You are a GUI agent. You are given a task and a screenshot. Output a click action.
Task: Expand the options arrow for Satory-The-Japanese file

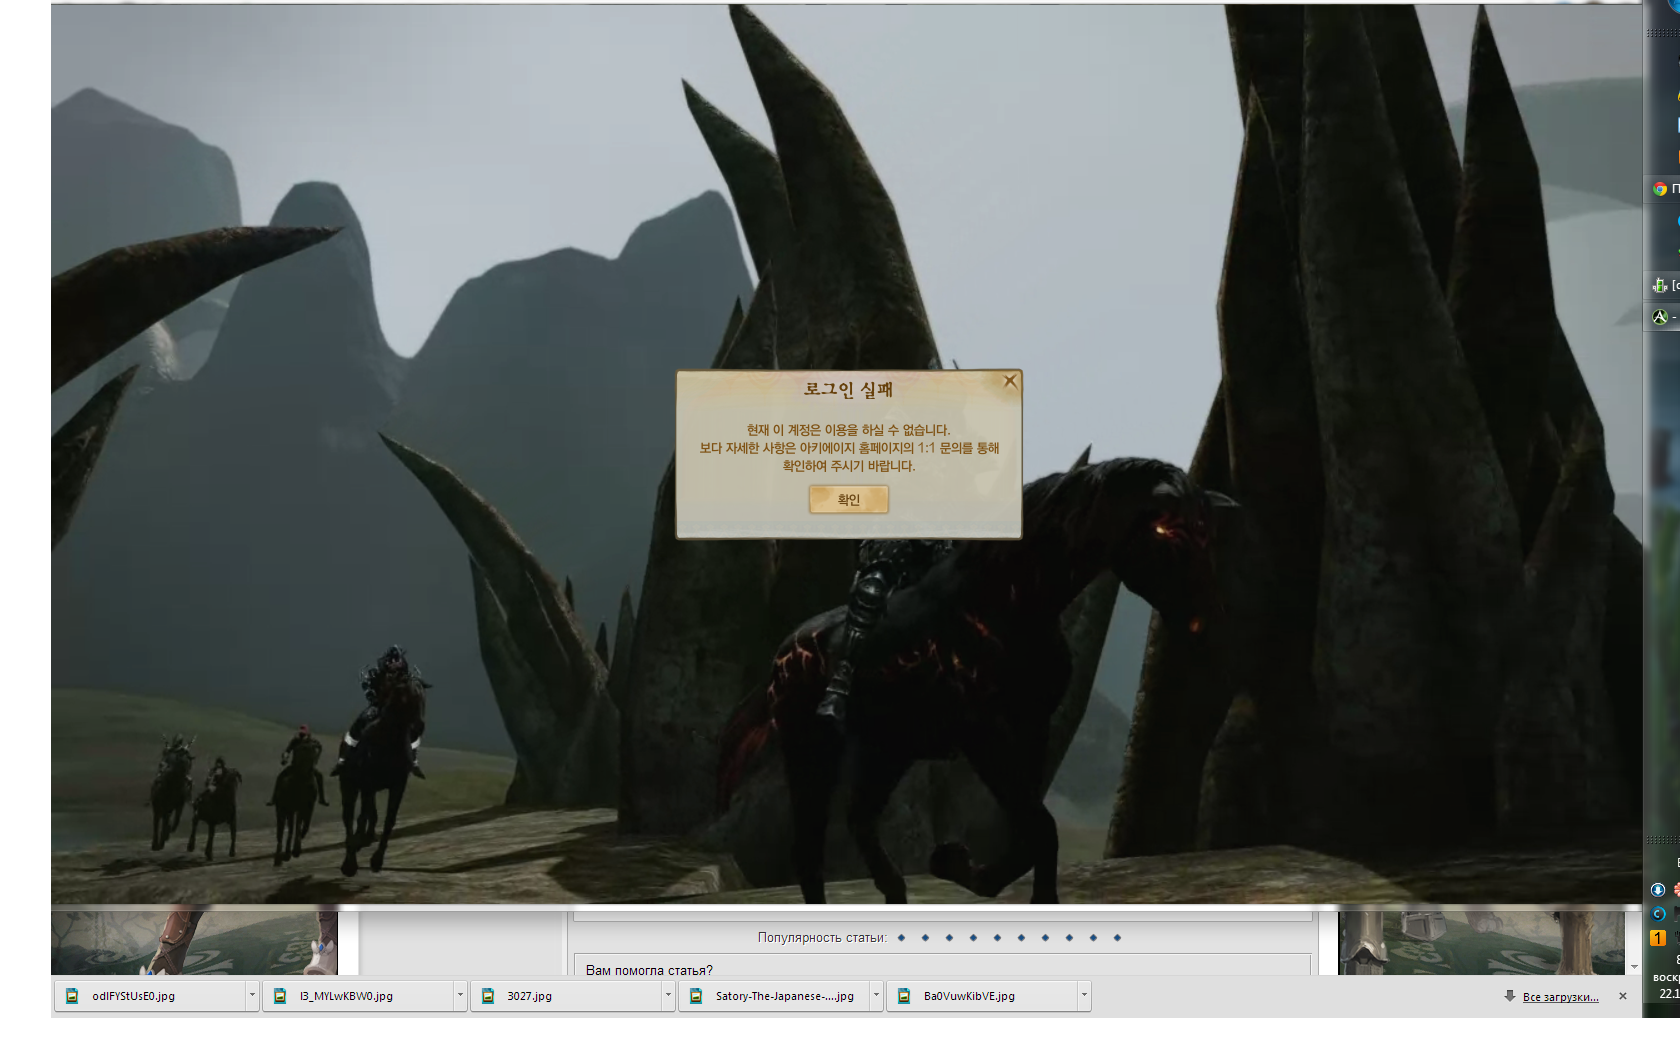[x=876, y=996]
